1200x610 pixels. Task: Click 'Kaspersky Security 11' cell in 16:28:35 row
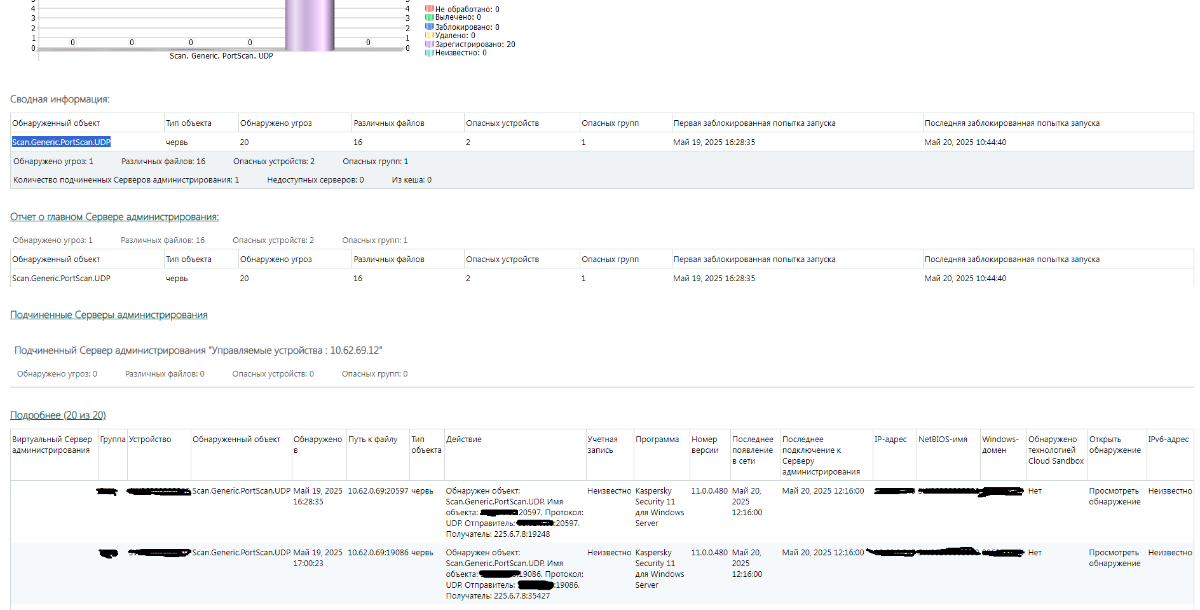[660, 507]
